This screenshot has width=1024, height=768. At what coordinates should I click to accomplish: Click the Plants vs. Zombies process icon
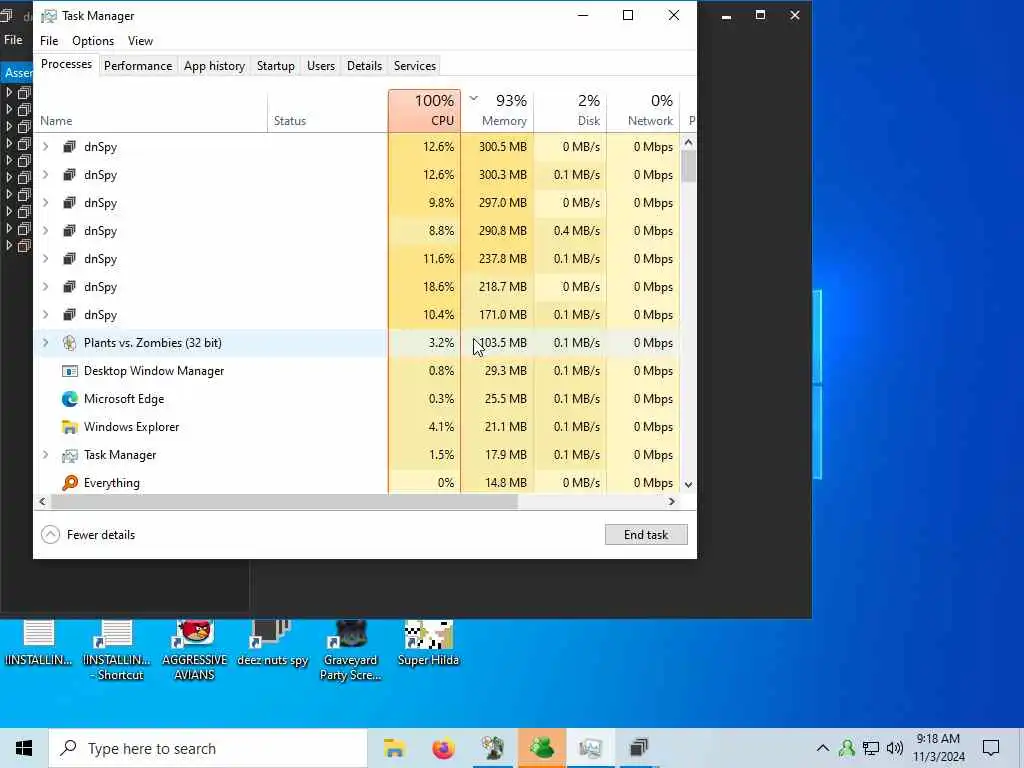[x=69, y=343]
